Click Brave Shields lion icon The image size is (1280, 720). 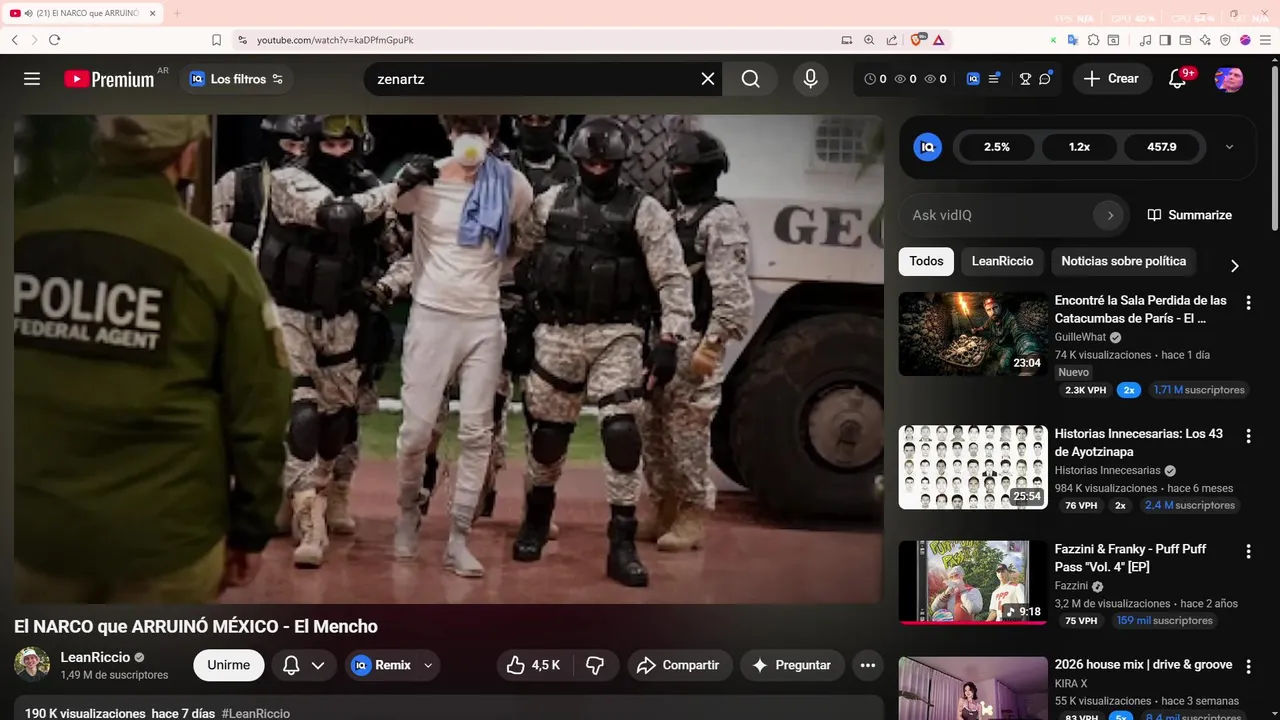tap(917, 40)
